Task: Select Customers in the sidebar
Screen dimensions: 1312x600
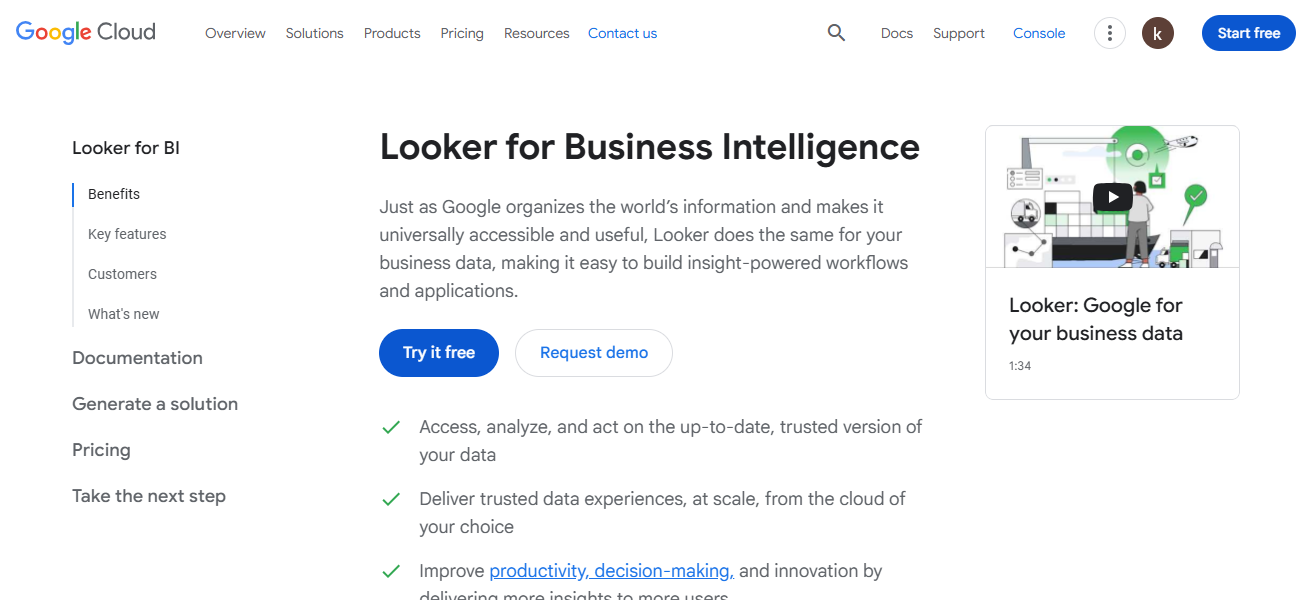Action: (122, 273)
